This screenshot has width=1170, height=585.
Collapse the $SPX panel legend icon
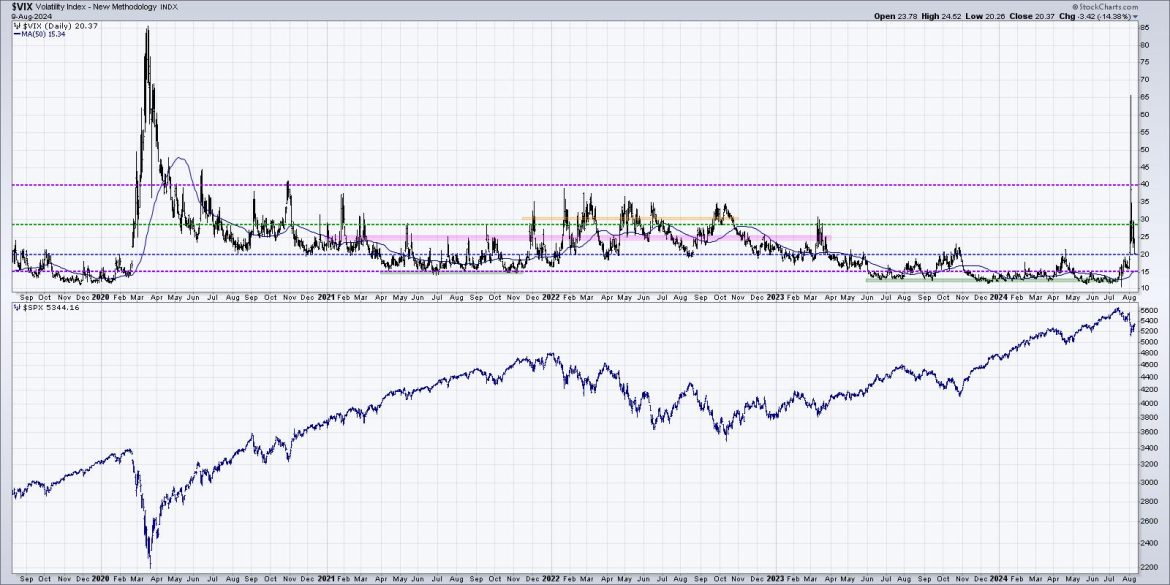pos(16,309)
